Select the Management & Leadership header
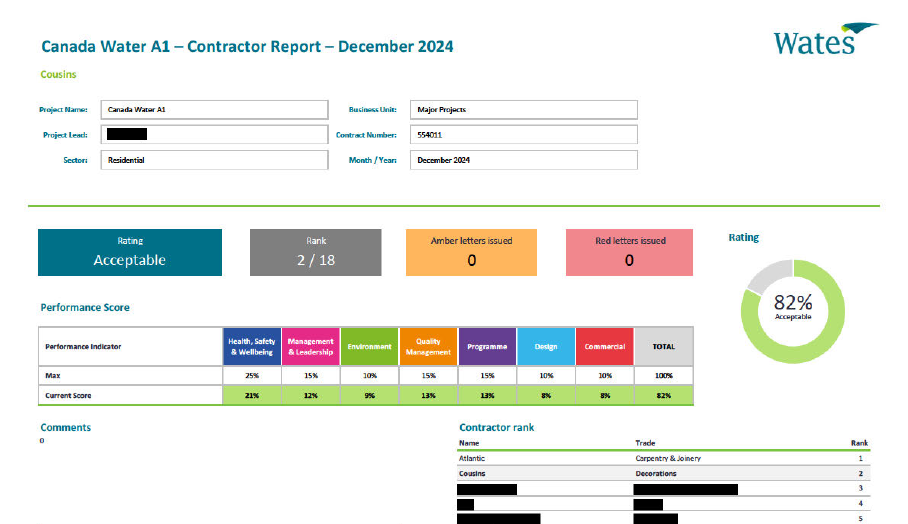 click(x=310, y=347)
